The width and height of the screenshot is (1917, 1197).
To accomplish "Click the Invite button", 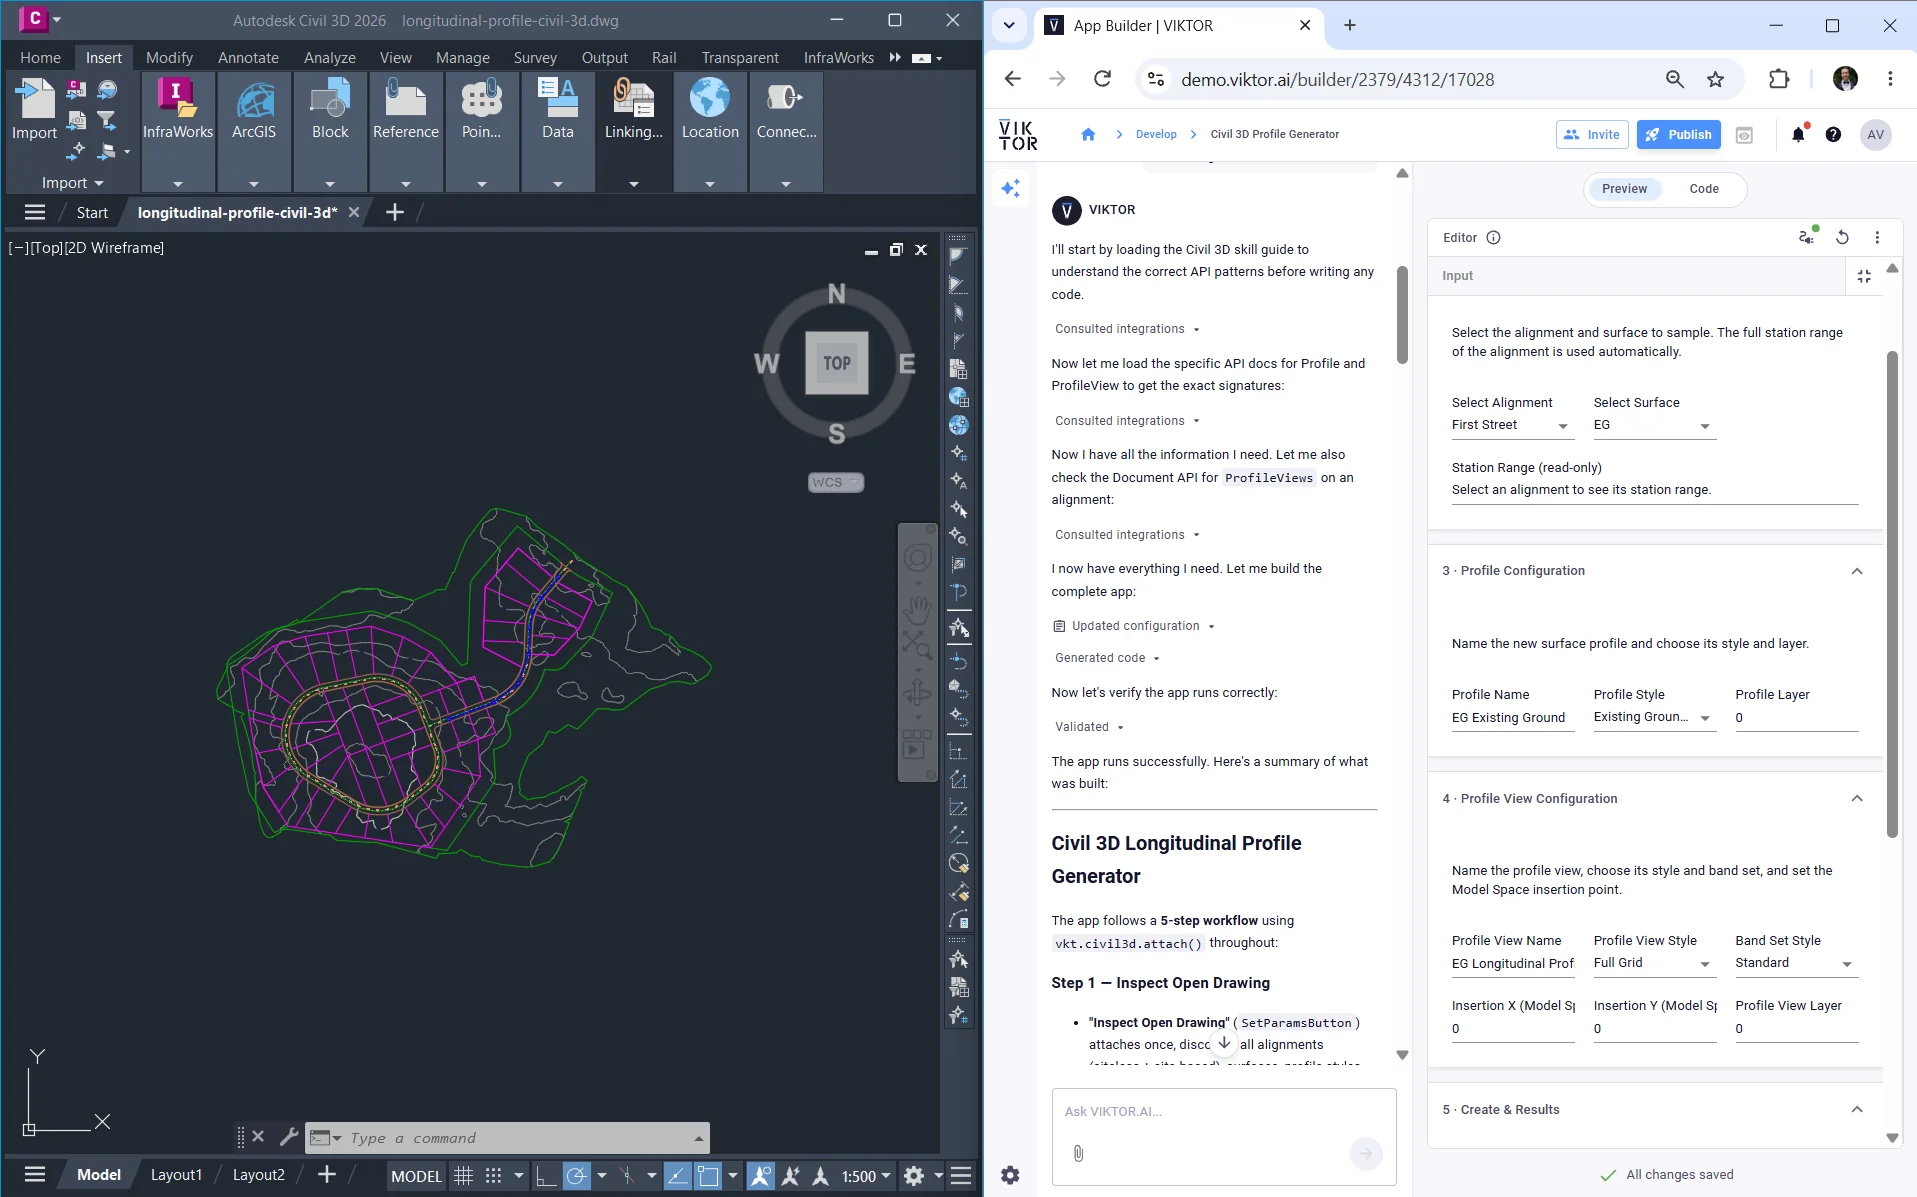I will 1592,134.
